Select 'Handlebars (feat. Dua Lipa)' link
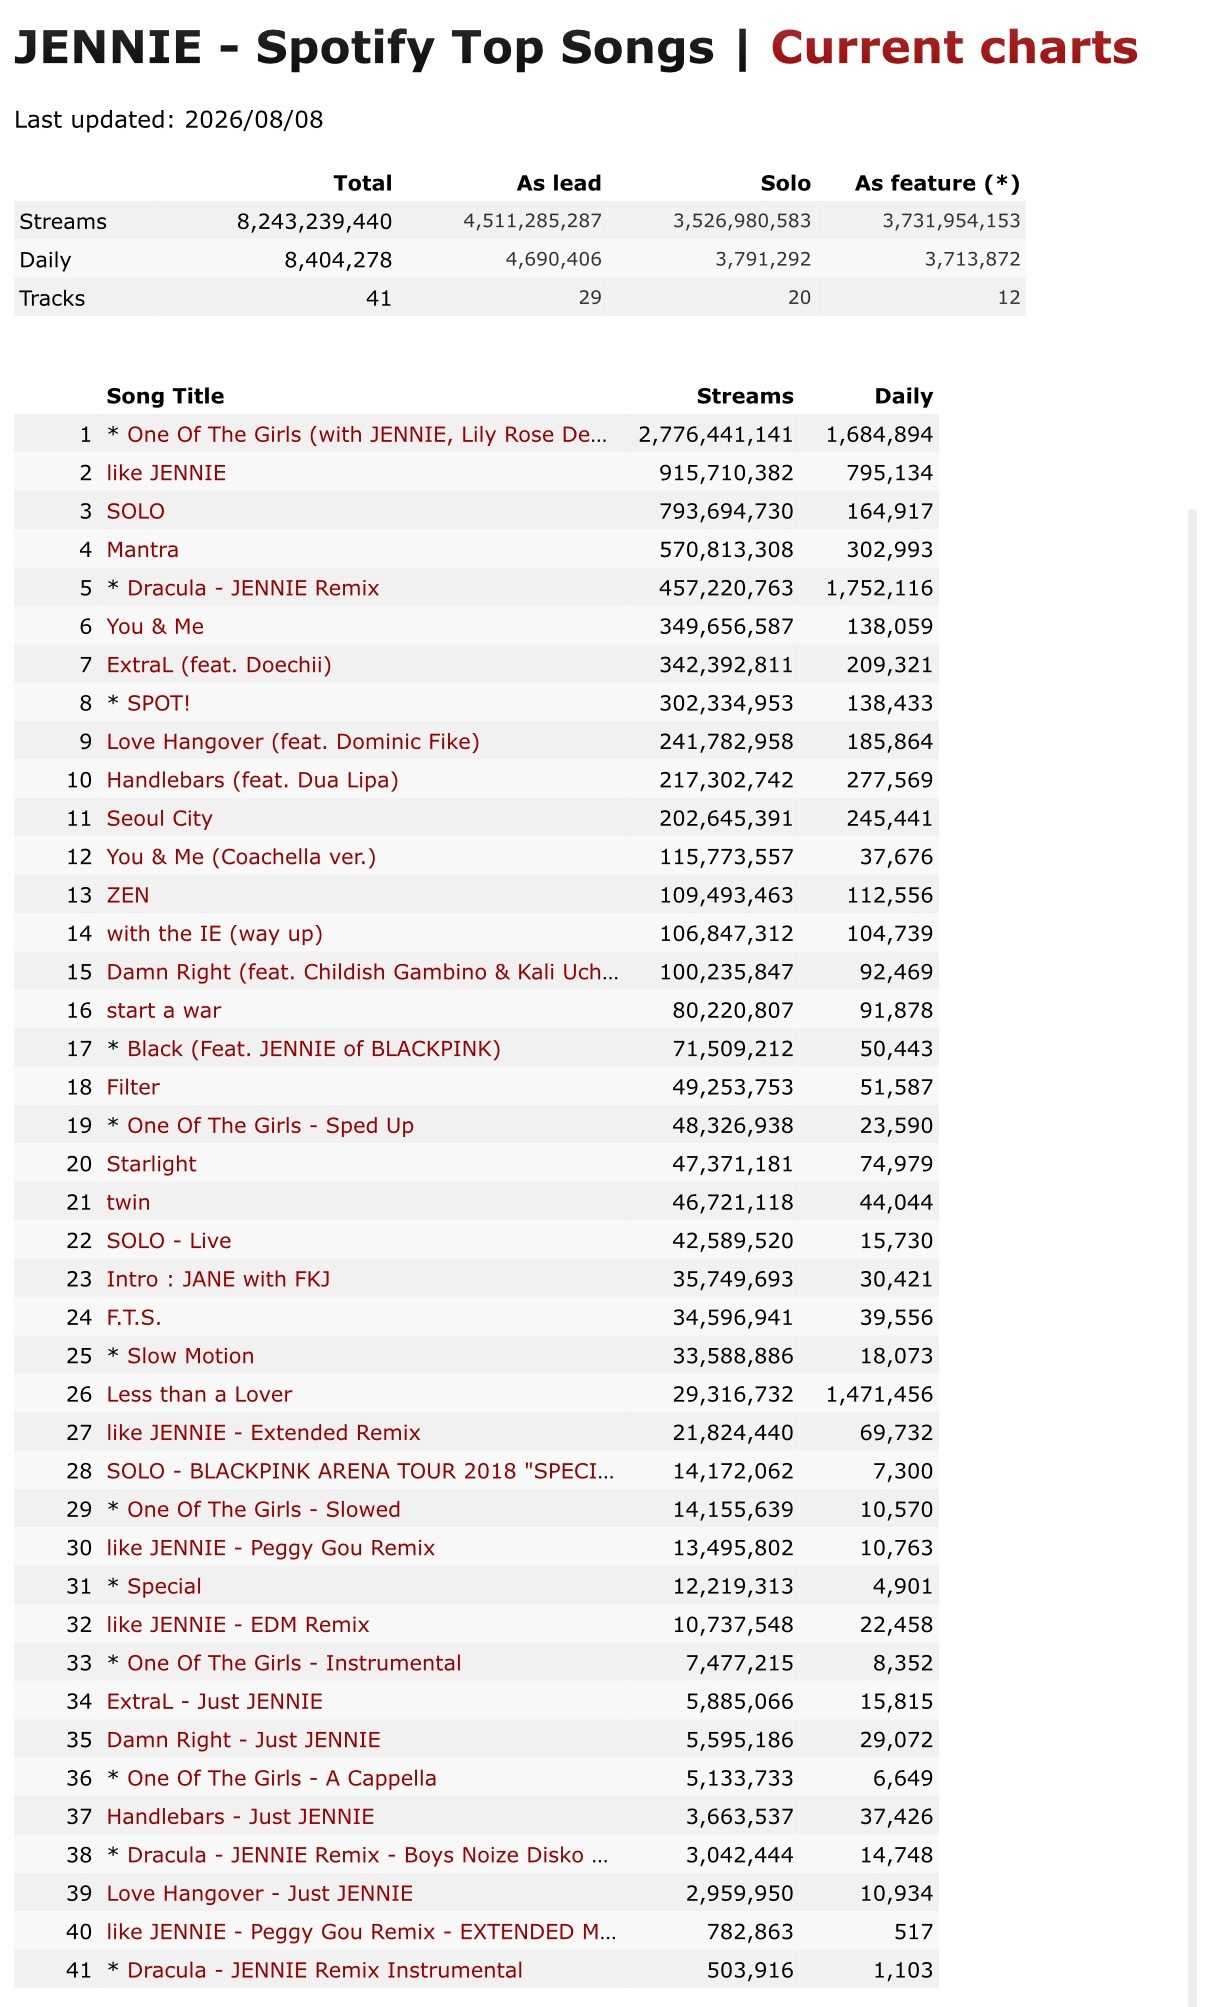The width and height of the screenshot is (1206, 2007). (x=253, y=780)
